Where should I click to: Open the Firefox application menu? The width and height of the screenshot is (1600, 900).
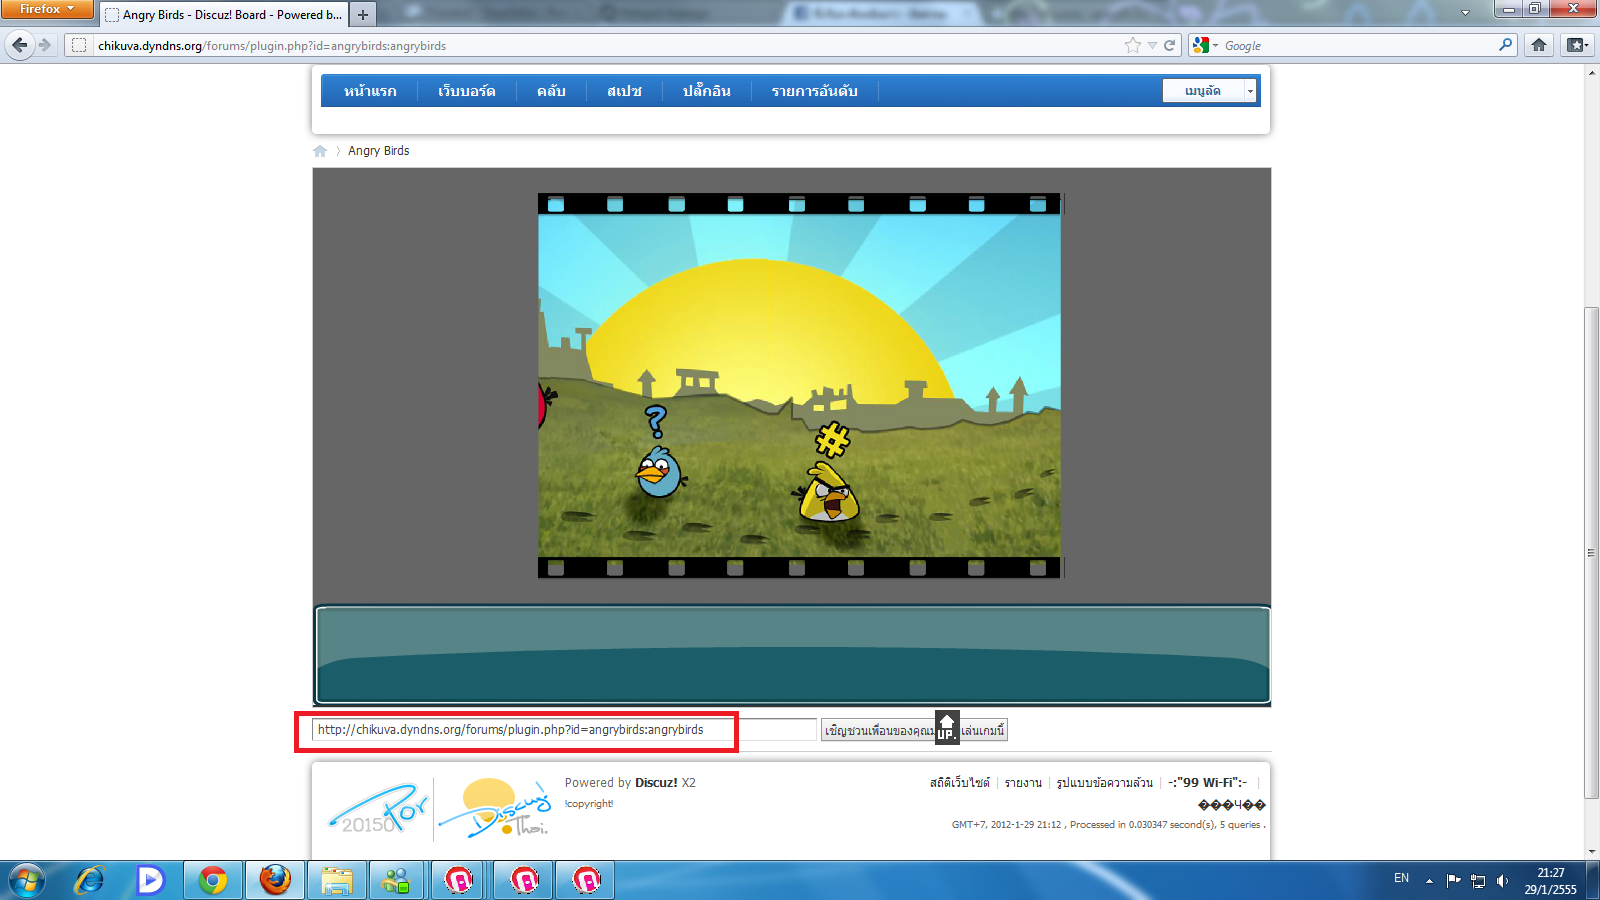[x=46, y=9]
